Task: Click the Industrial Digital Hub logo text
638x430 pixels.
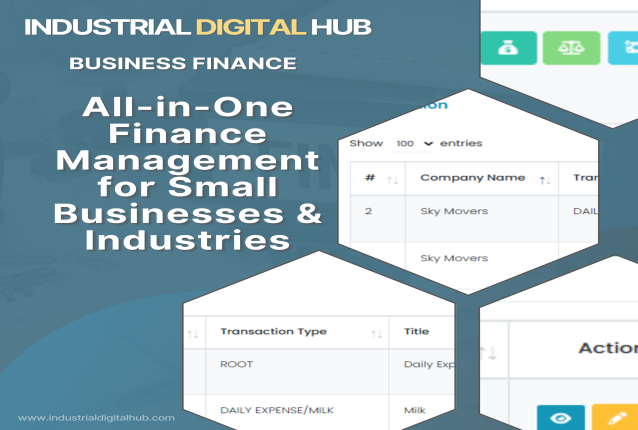Action: pyautogui.click(x=198, y=27)
